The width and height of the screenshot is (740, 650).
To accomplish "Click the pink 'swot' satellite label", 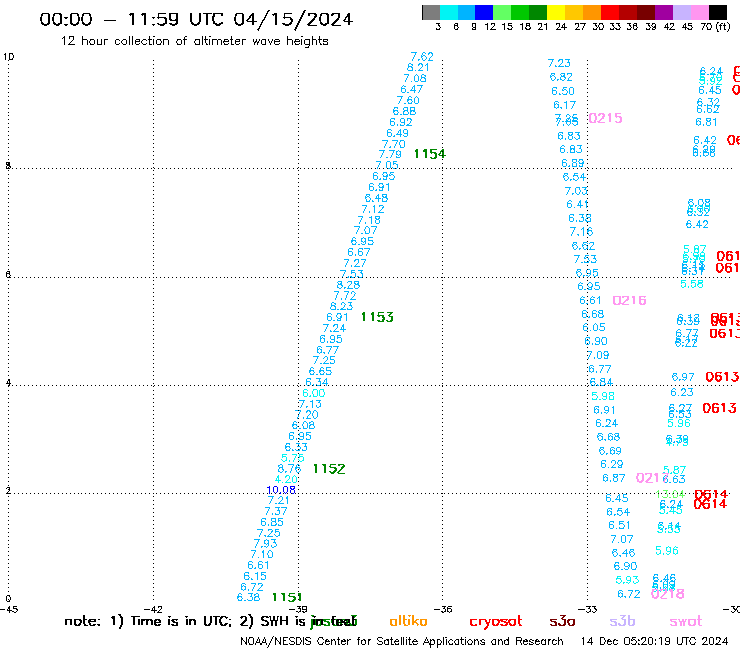I will click(686, 622).
